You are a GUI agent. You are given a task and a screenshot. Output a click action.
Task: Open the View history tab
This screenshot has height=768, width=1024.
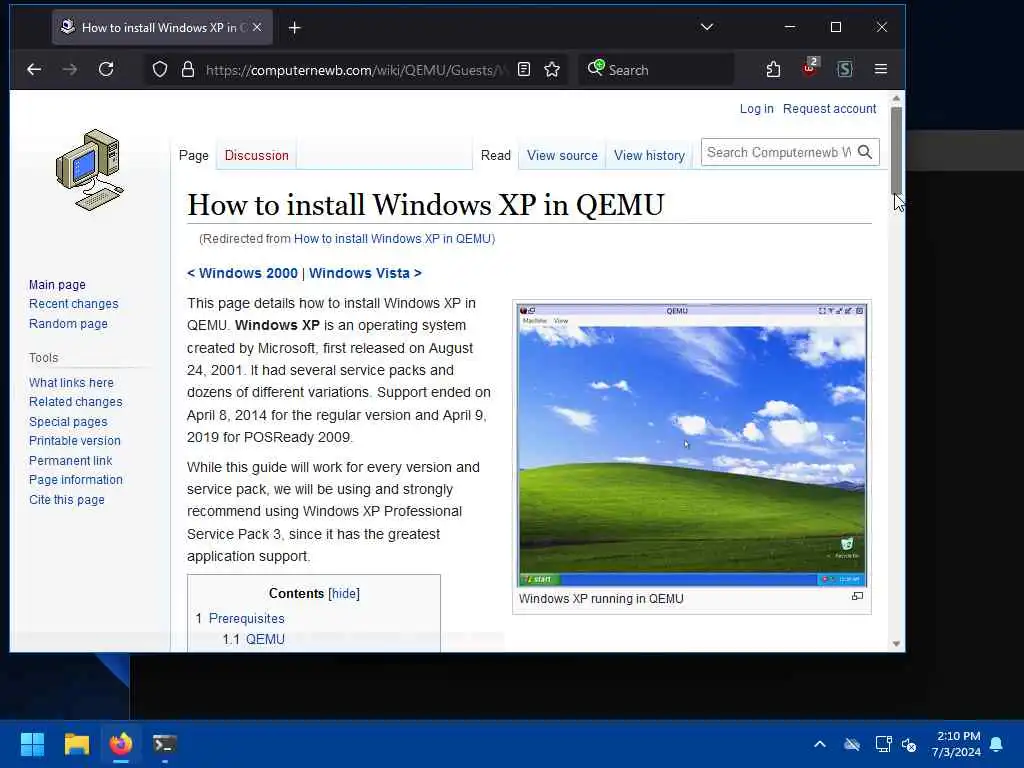(x=649, y=155)
